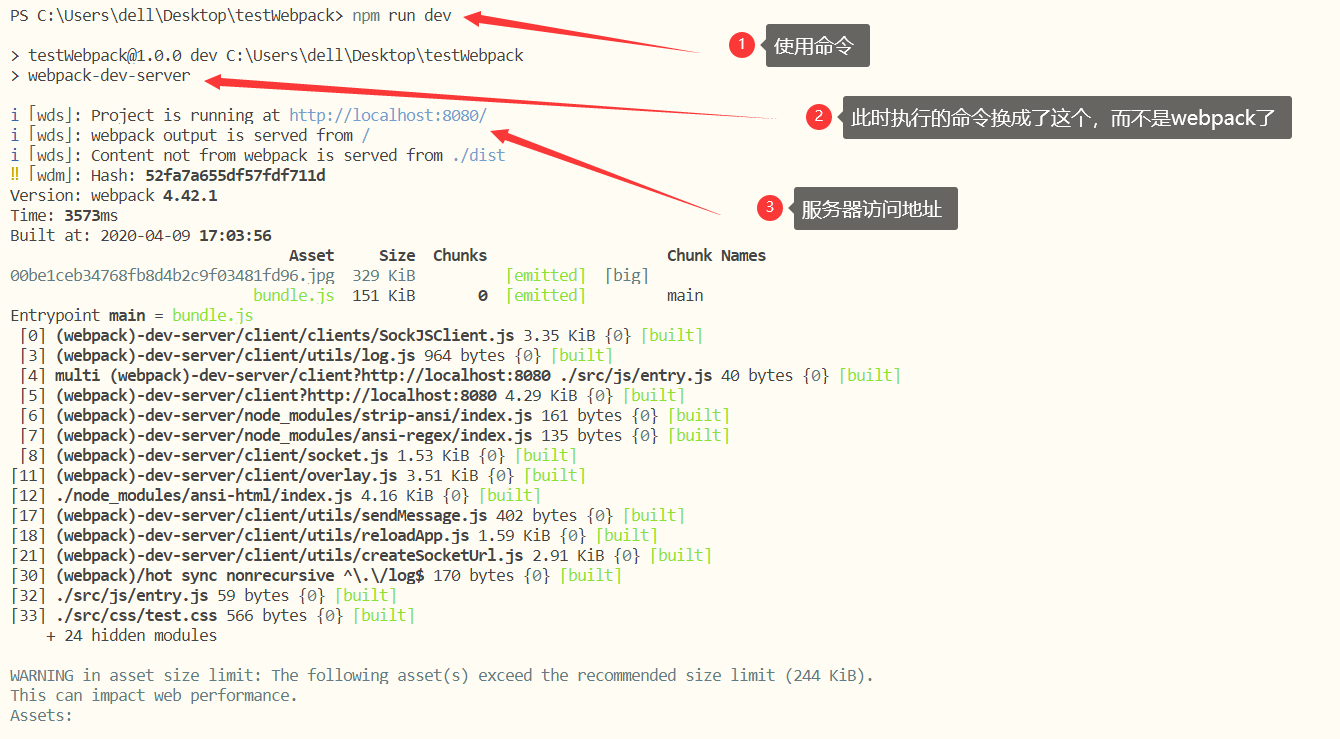Select the ./src/css/test.css module row
The width and height of the screenshot is (1340, 739).
pyautogui.click(x=212, y=615)
